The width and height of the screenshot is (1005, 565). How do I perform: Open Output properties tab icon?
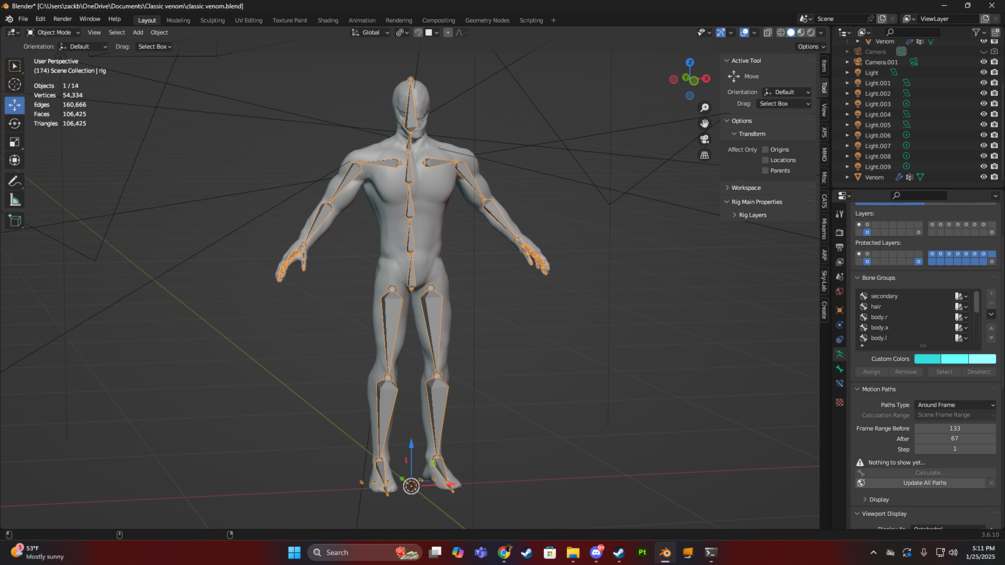tap(840, 247)
